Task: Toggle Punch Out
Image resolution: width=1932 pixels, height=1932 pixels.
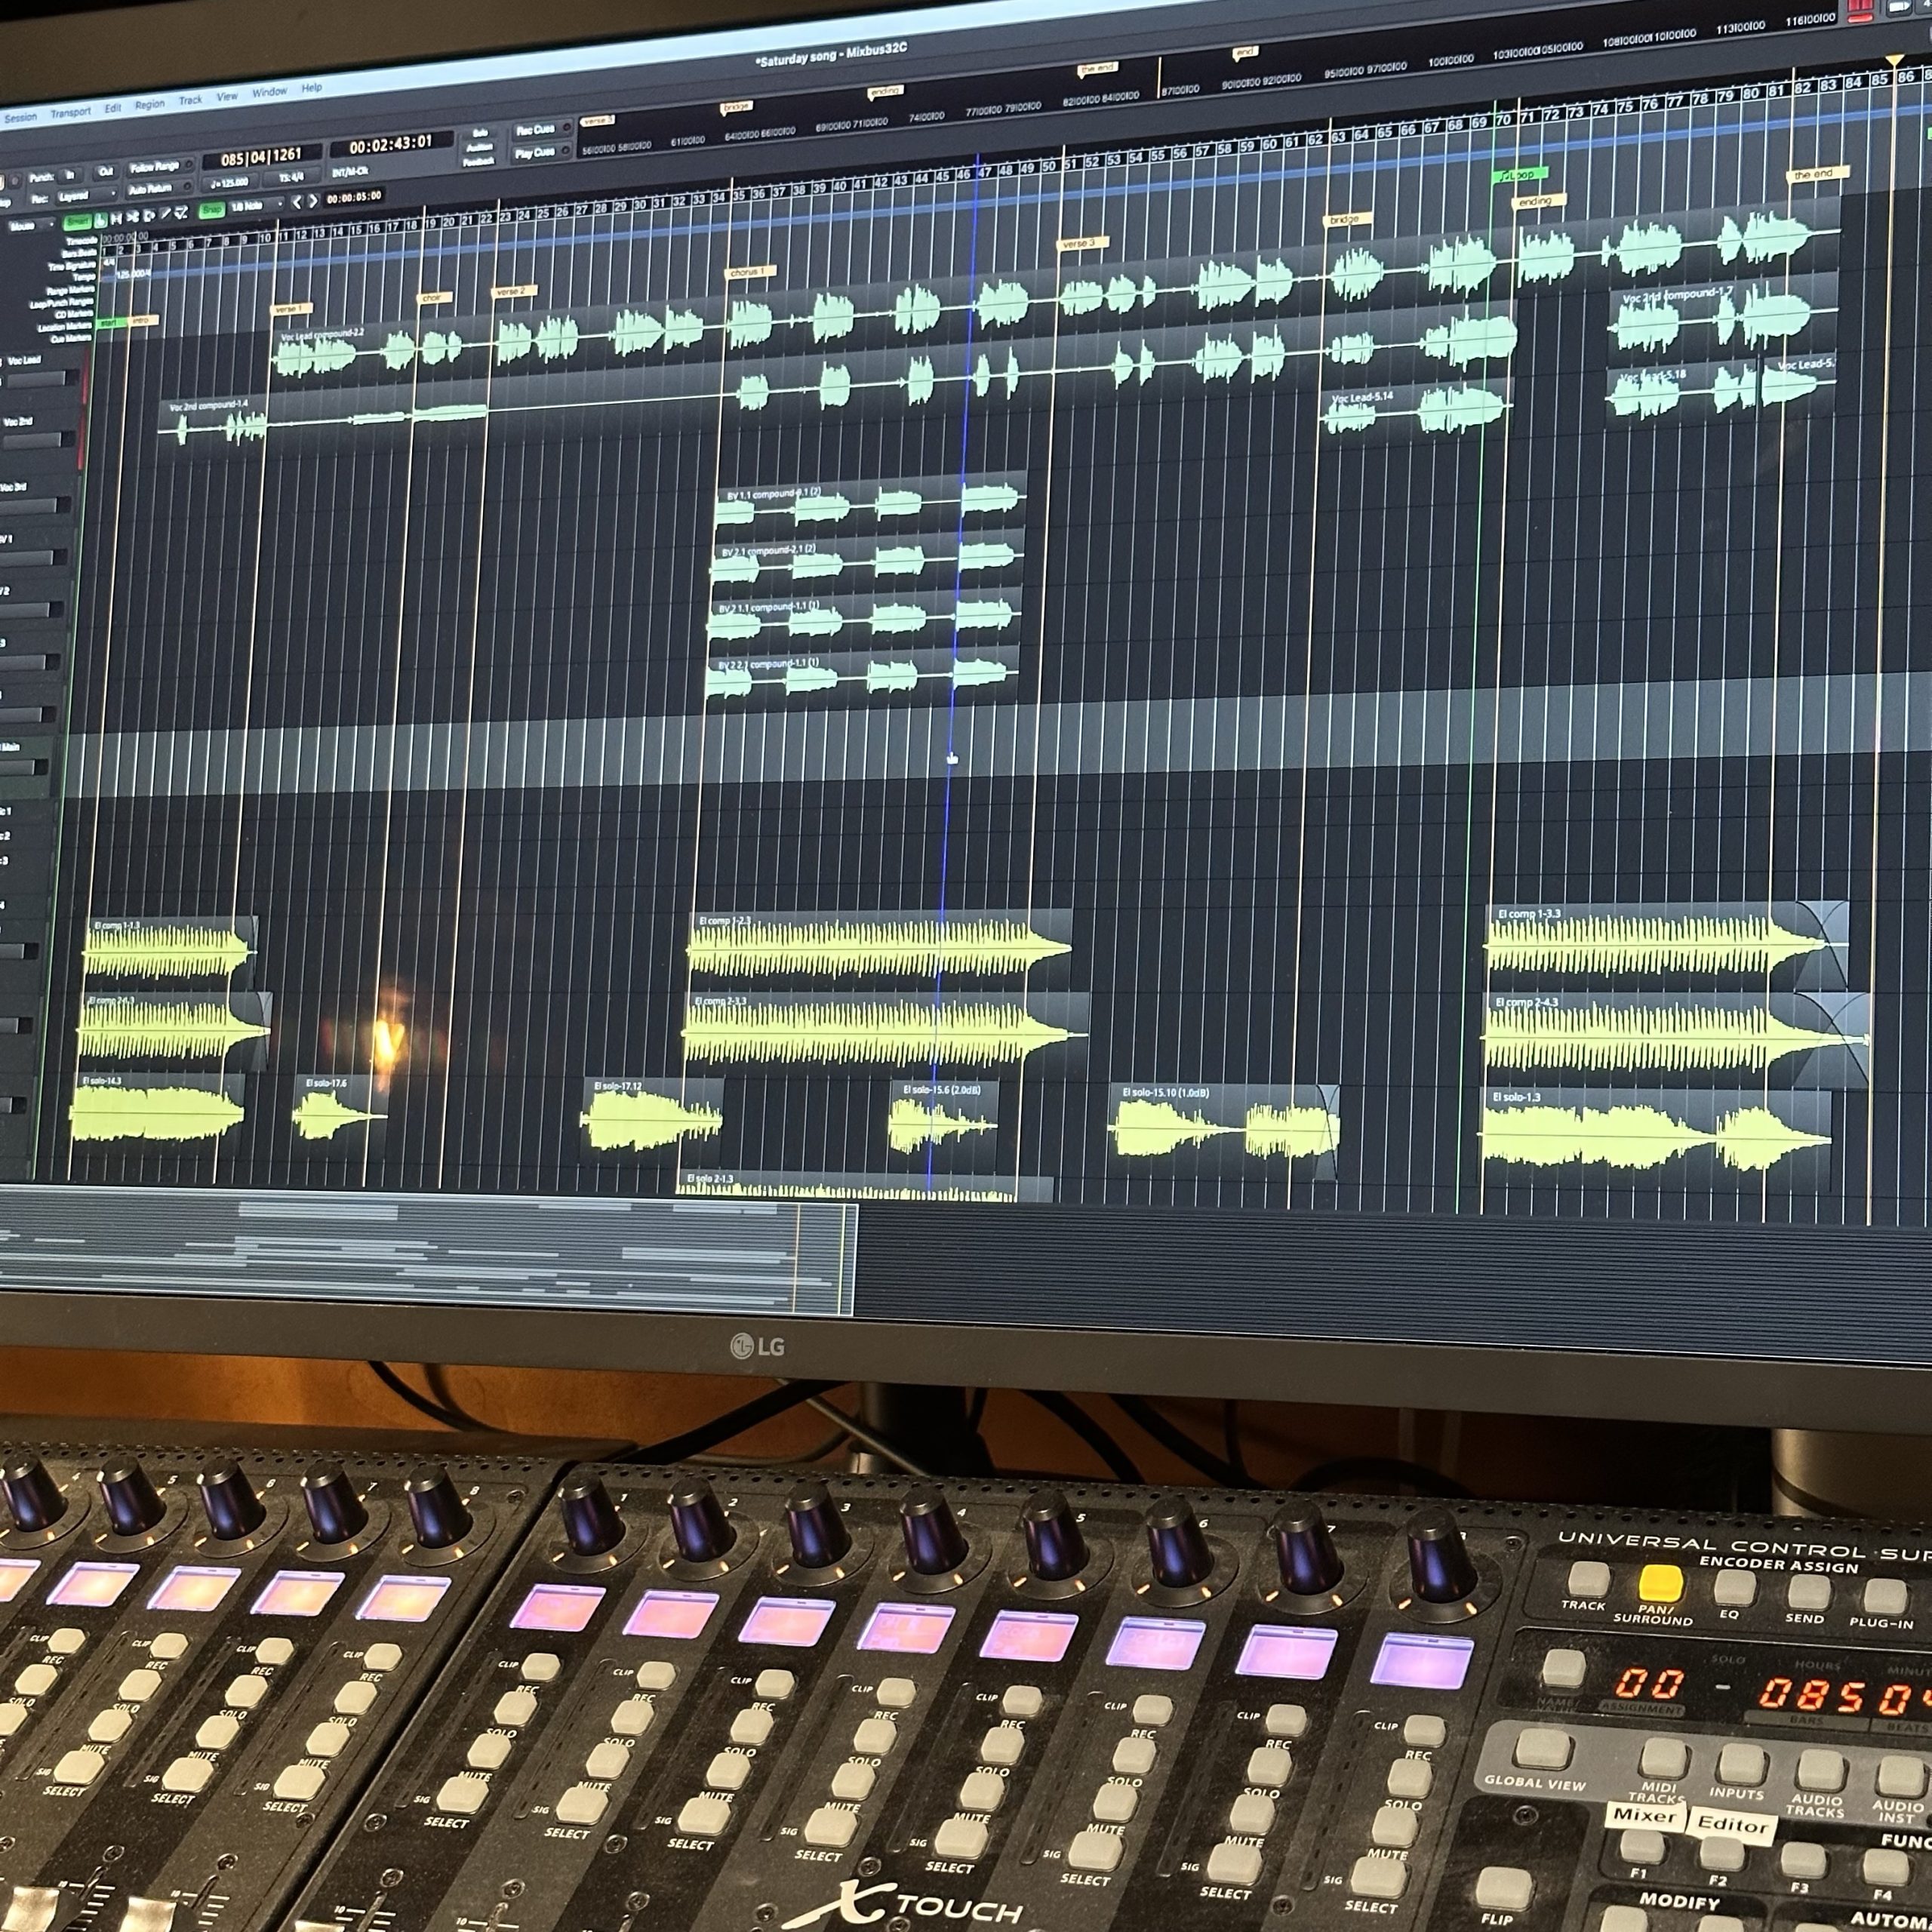Action: pyautogui.click(x=105, y=172)
